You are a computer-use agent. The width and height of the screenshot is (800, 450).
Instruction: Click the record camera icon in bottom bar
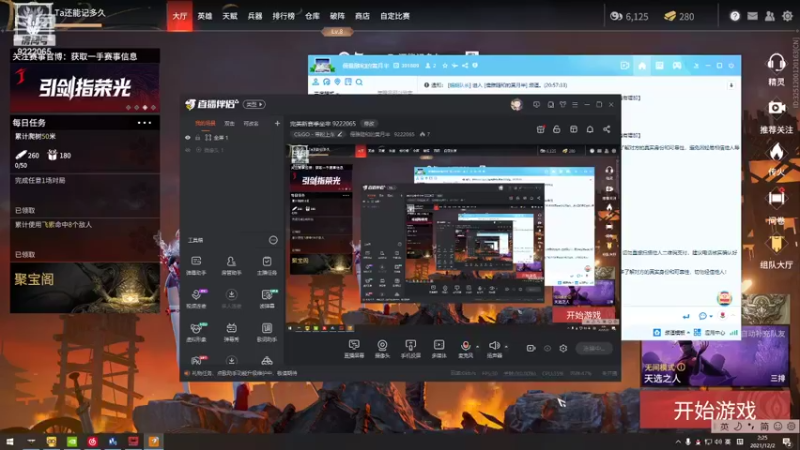tap(531, 348)
